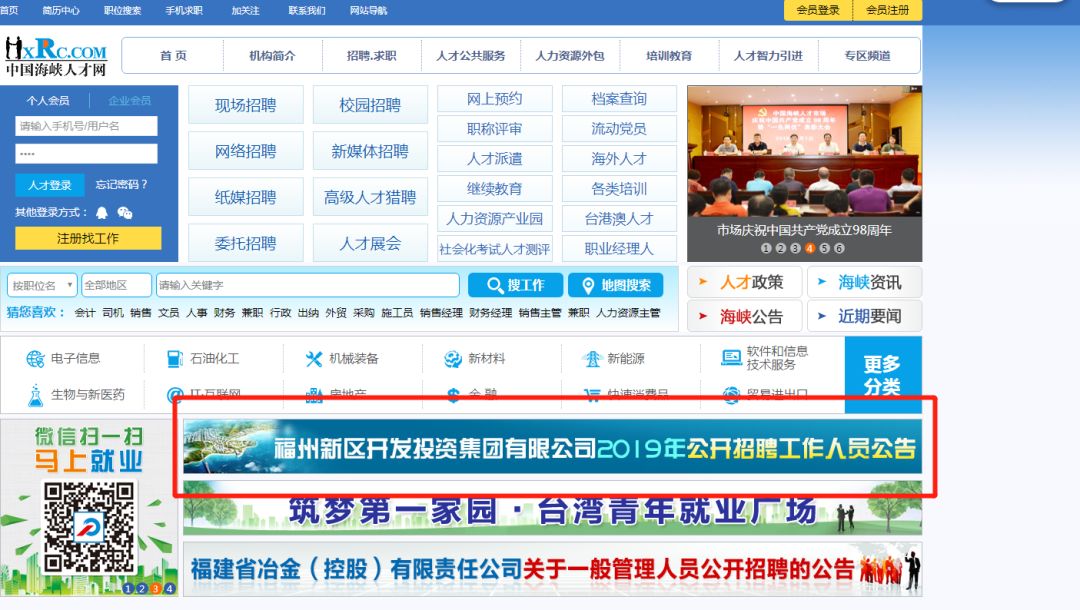
Task: Click the 新能源 power tower icon
Action: point(592,359)
